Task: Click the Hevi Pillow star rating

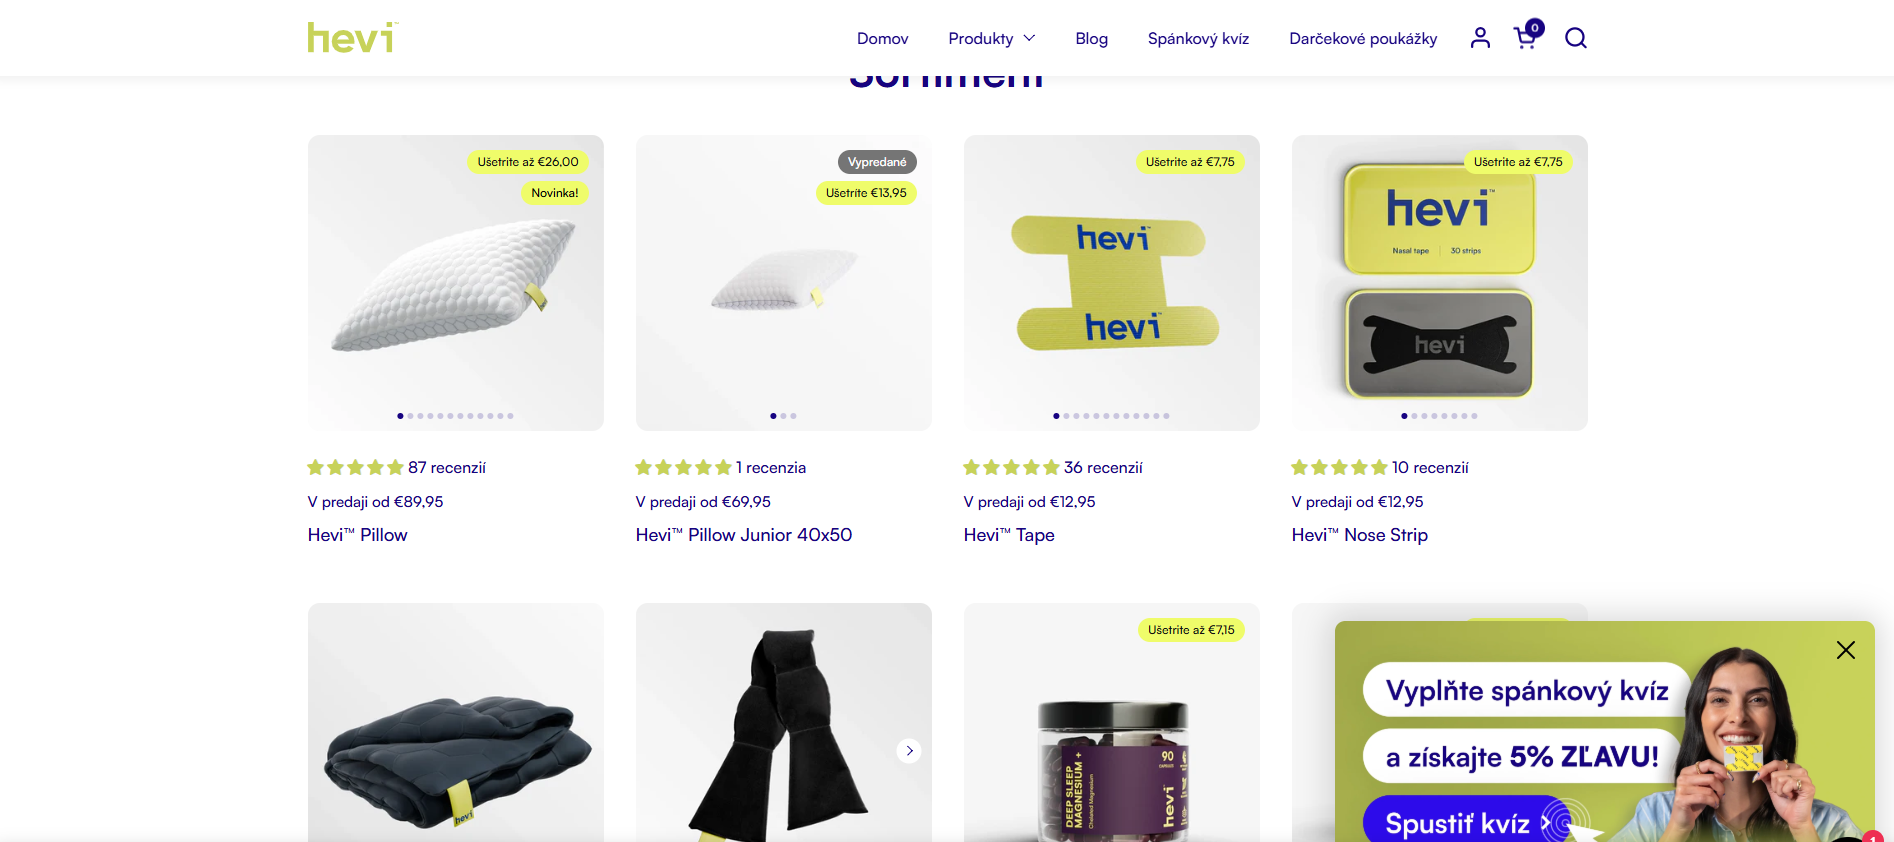Action: (x=355, y=467)
